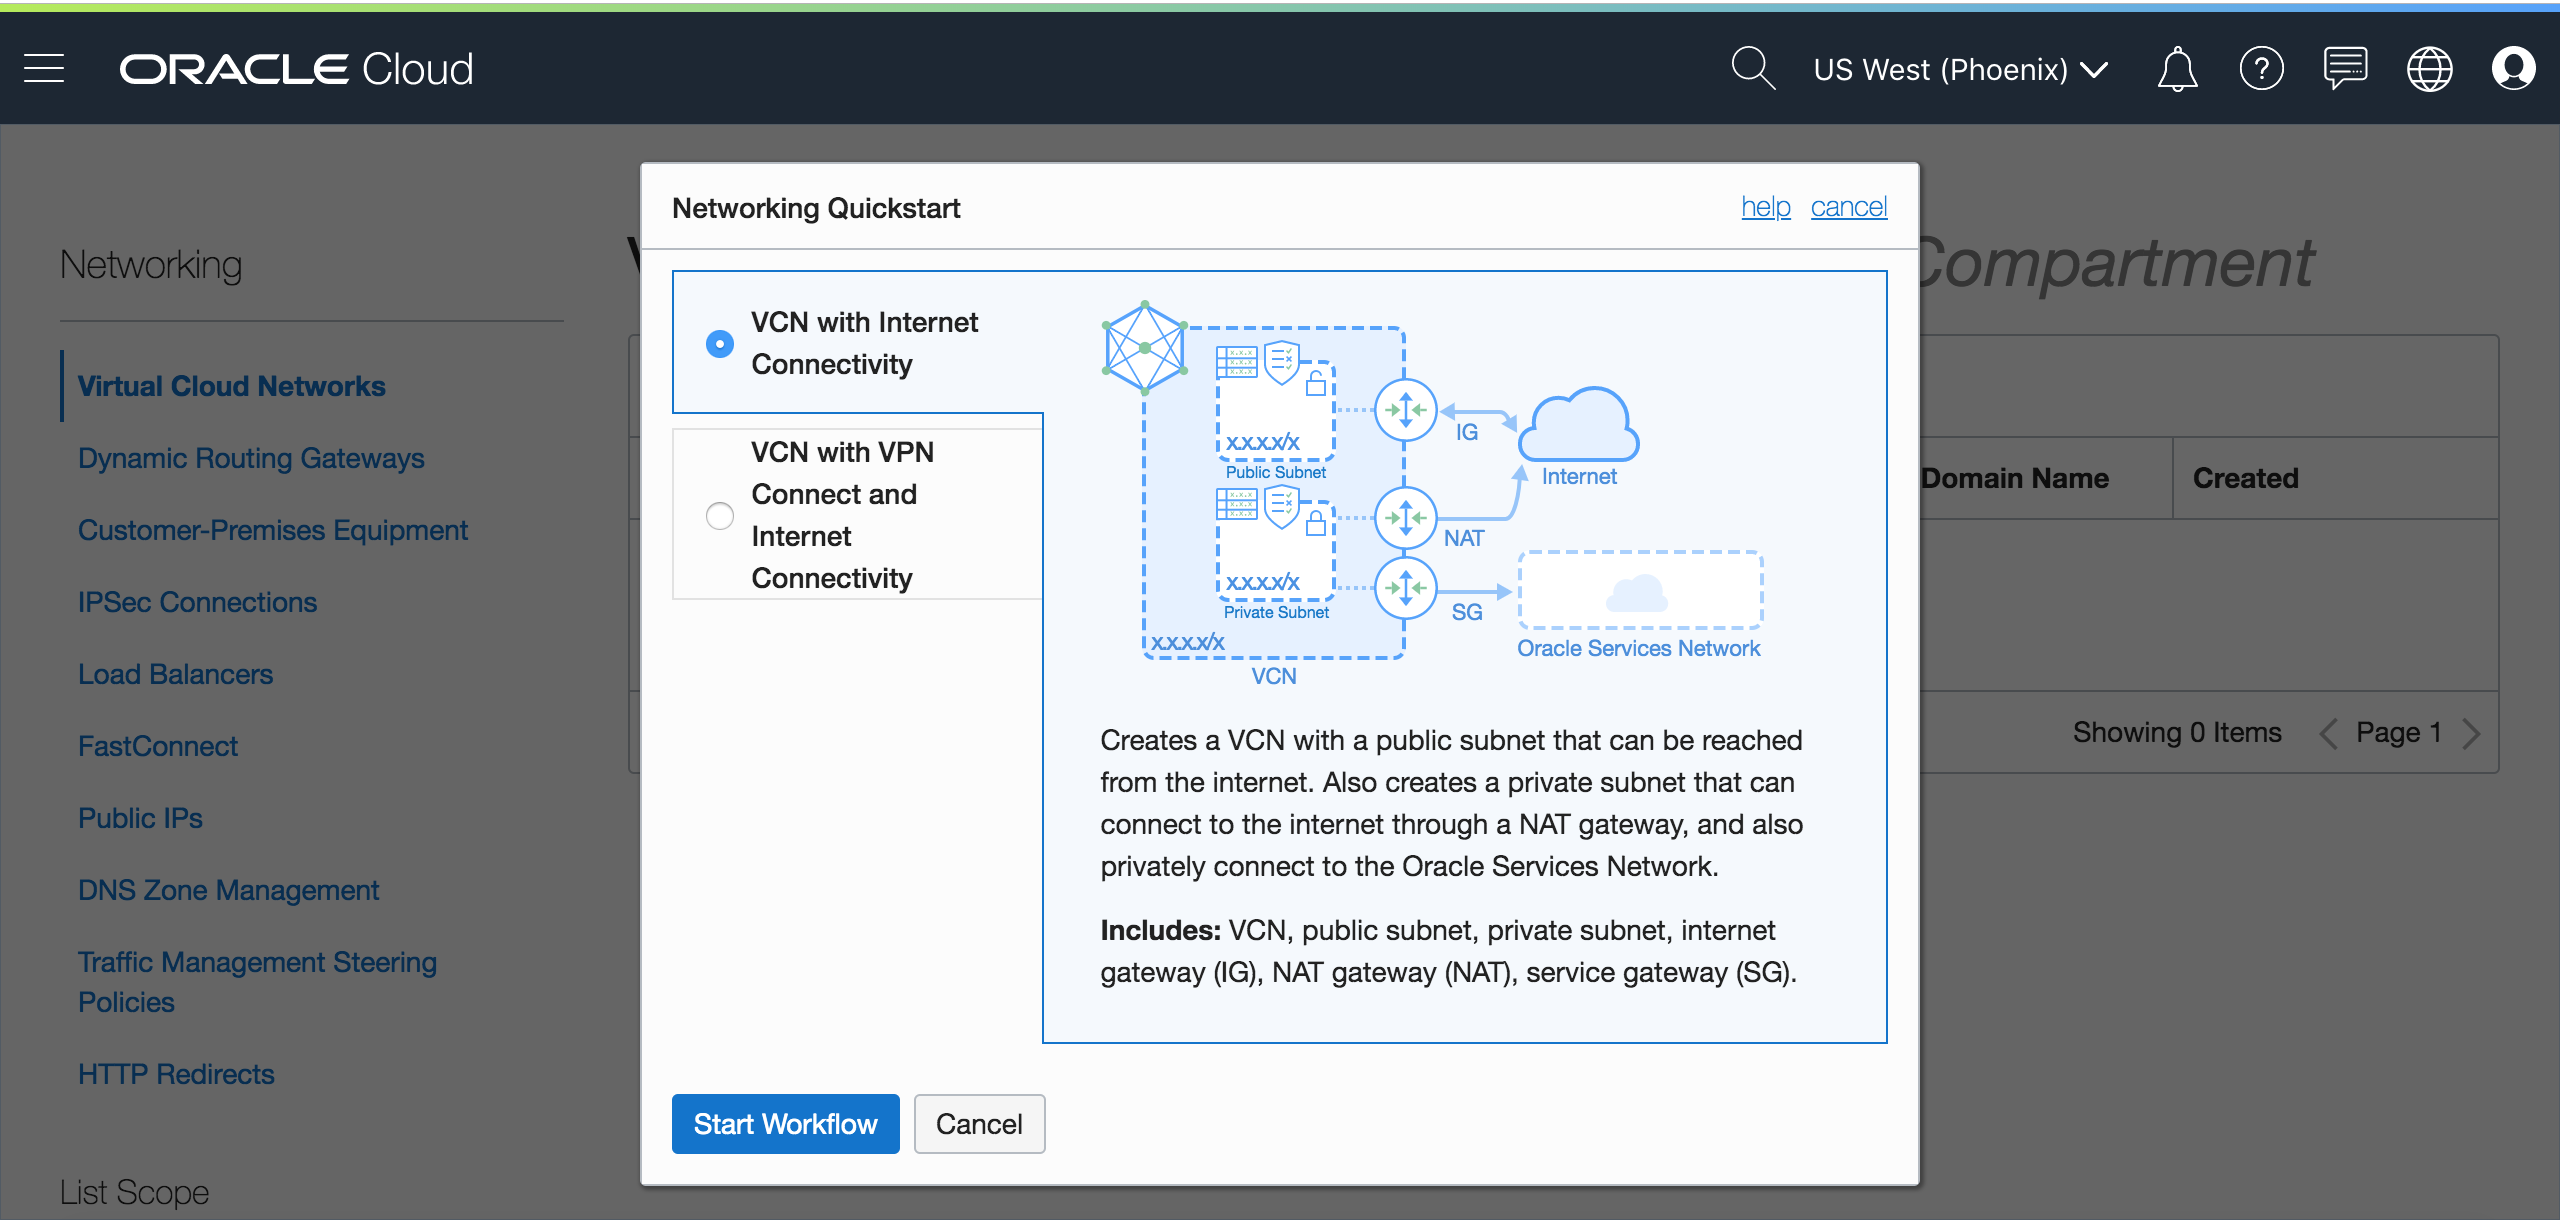Click the Oracle Cloud logo

[296, 69]
